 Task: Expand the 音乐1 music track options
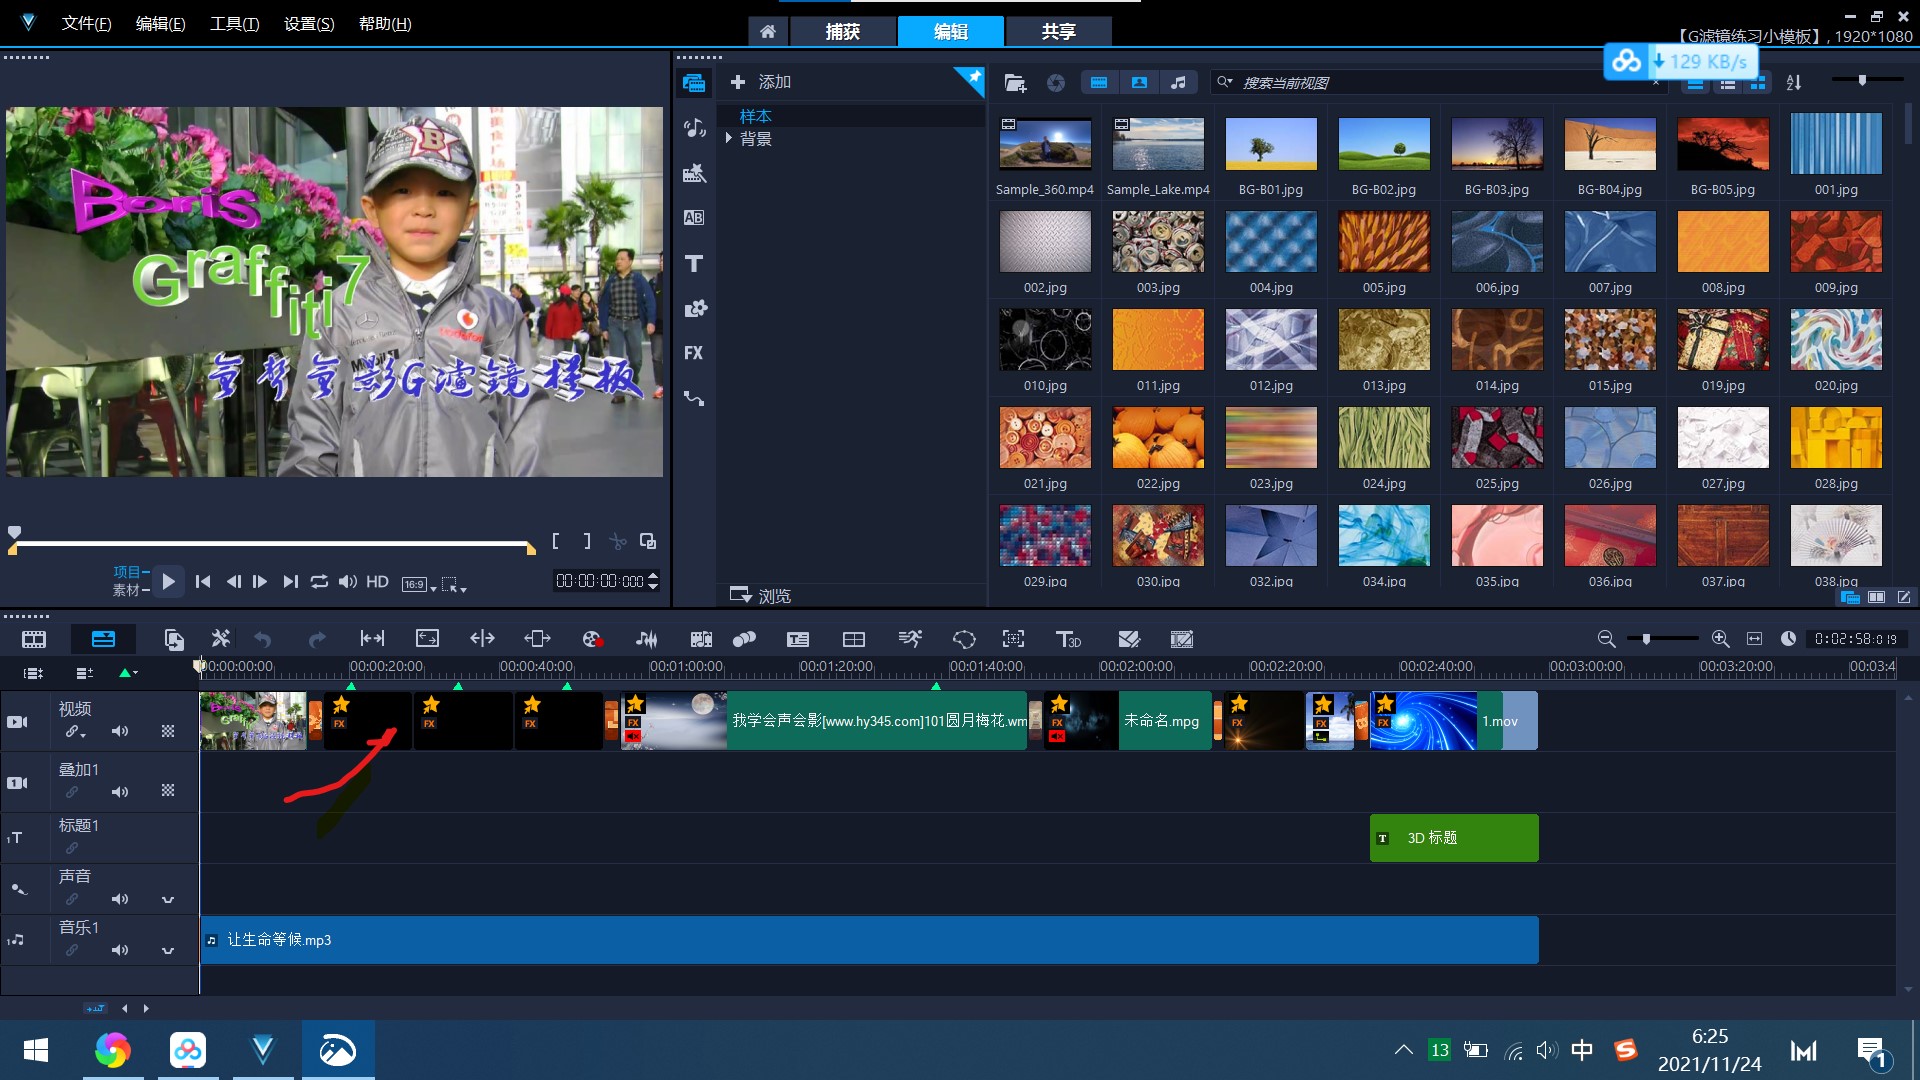click(x=168, y=950)
